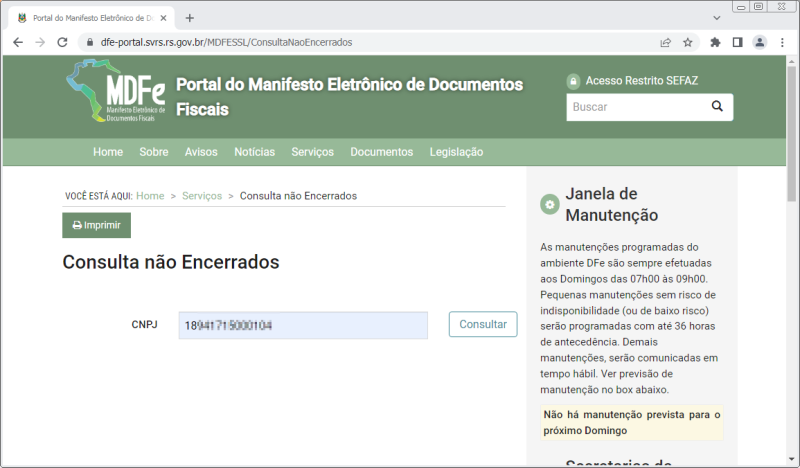
Task: Select the Portal do Manifesto browser tab
Action: 92,18
